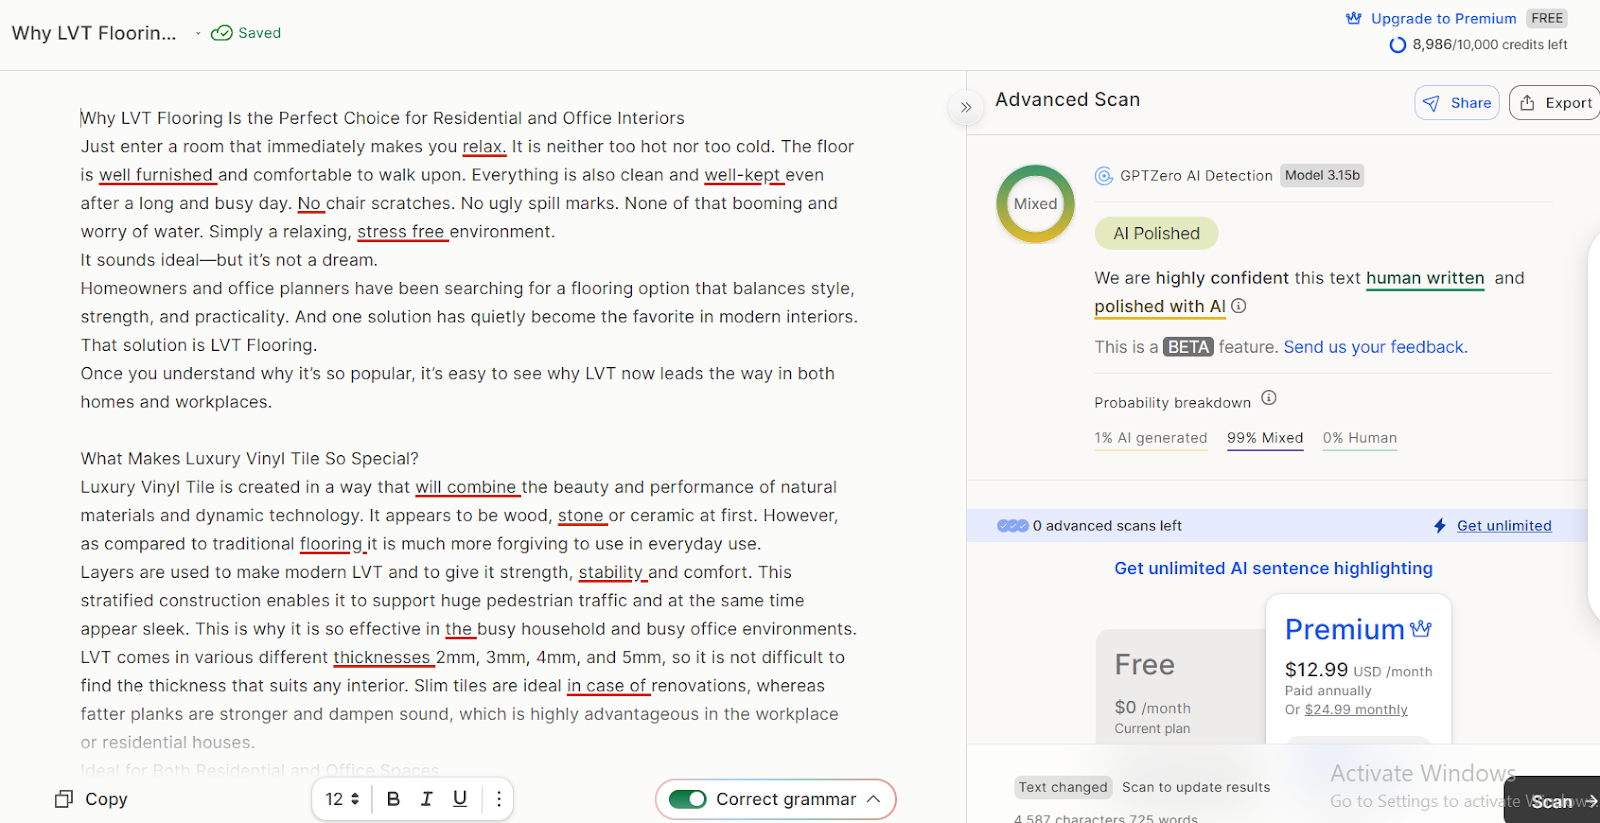This screenshot has width=1600, height=823.
Task: Turn off the Correct grammar switch
Action: [x=688, y=799]
